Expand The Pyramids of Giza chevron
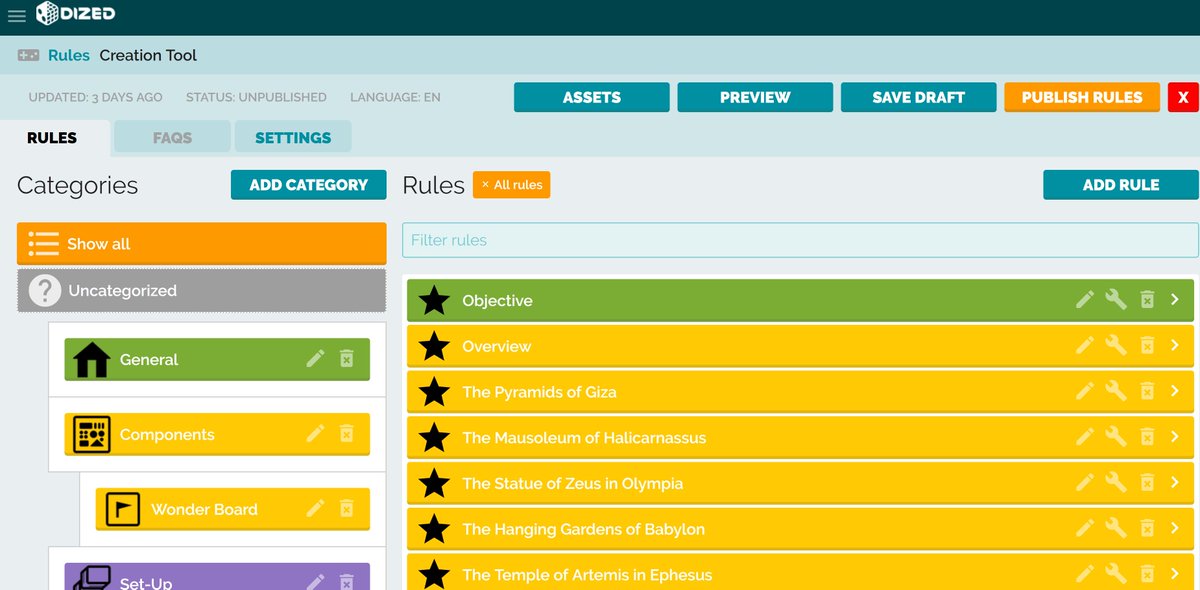This screenshot has width=1200, height=590. coord(1176,391)
